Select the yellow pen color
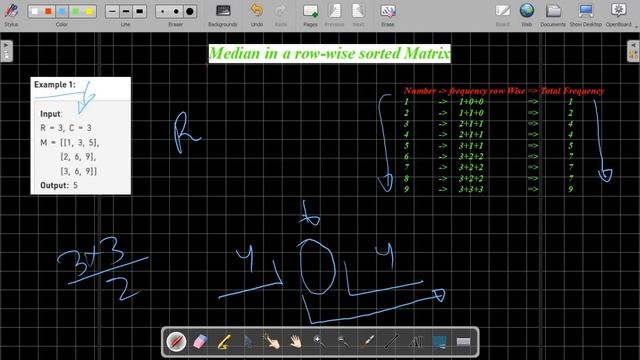Image resolution: width=640 pixels, height=360 pixels. [89, 11]
